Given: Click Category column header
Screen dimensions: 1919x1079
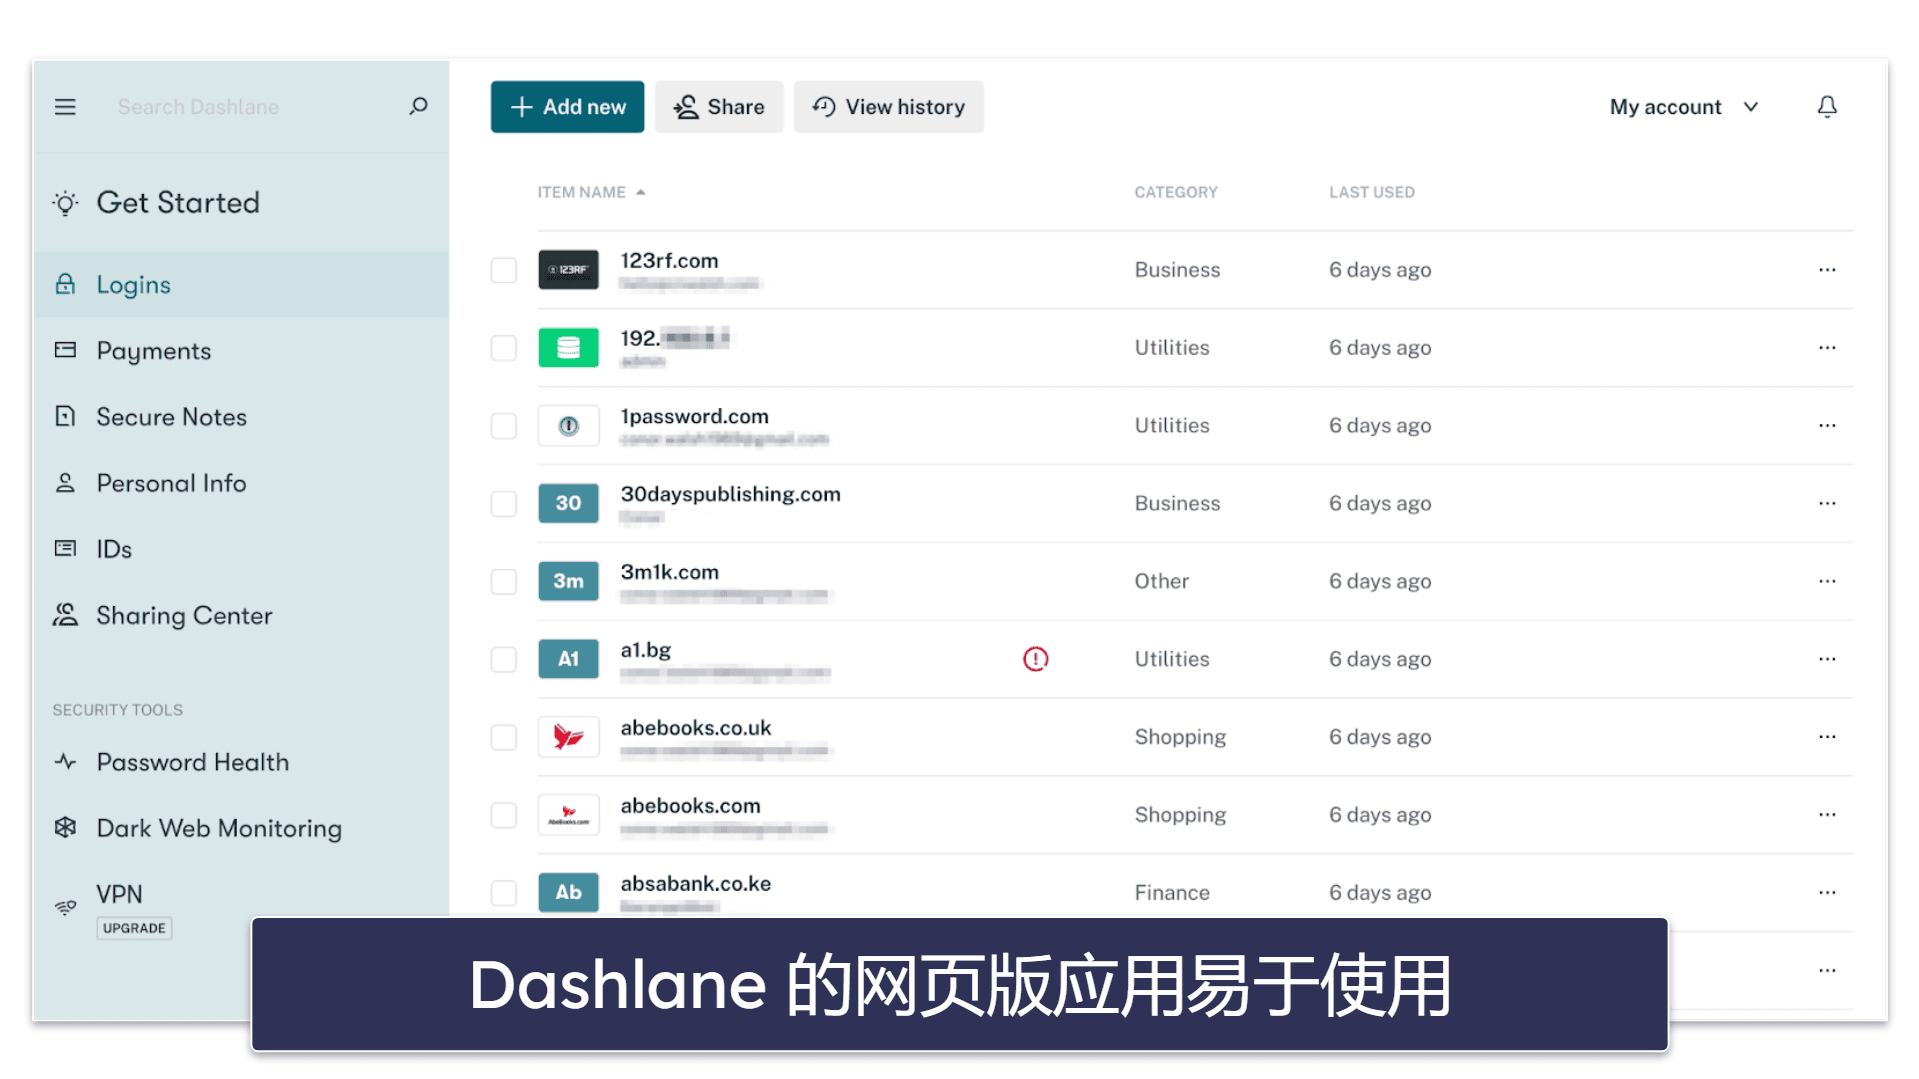Looking at the screenshot, I should pyautogui.click(x=1176, y=192).
